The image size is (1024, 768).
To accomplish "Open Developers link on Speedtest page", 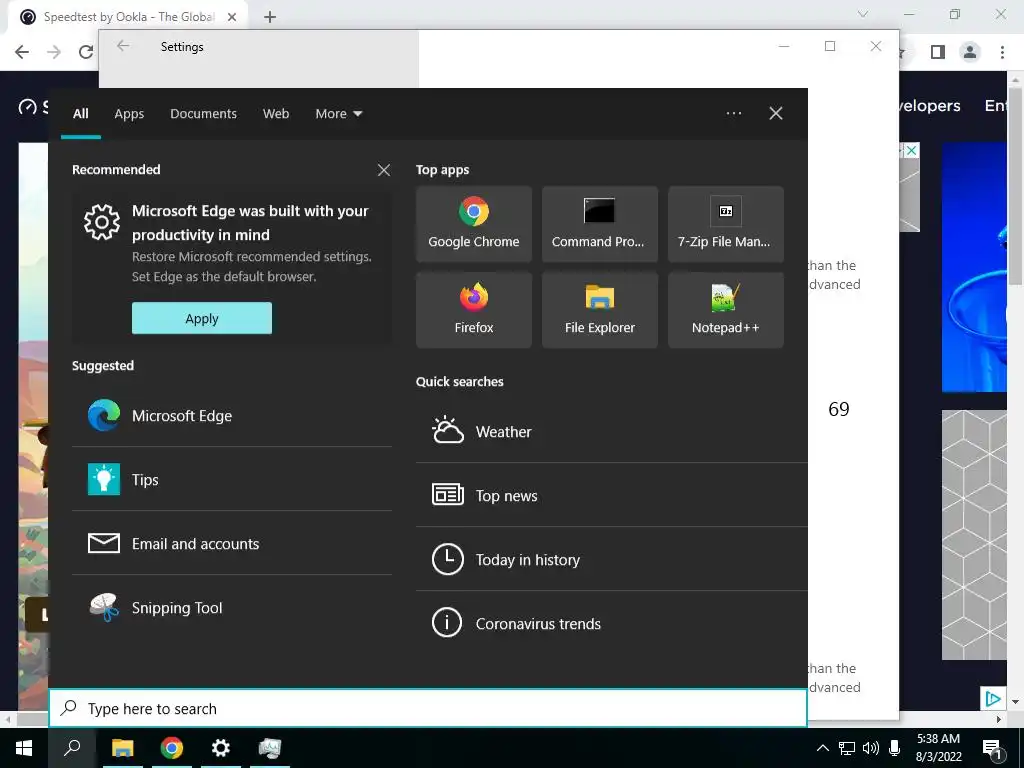I will point(929,105).
